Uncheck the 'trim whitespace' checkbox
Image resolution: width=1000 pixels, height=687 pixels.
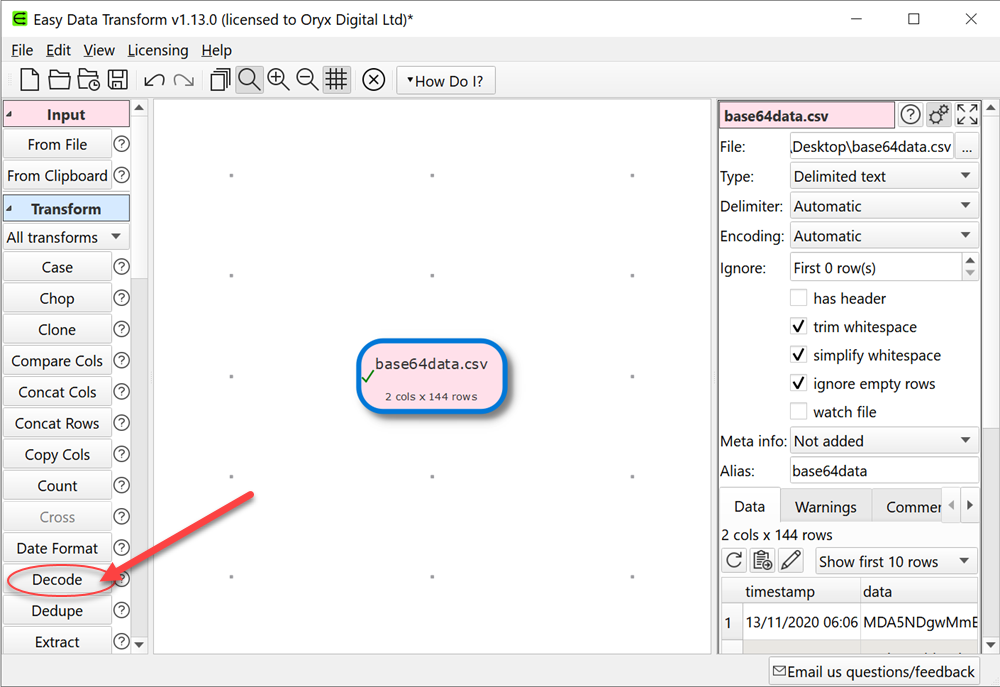(798, 327)
